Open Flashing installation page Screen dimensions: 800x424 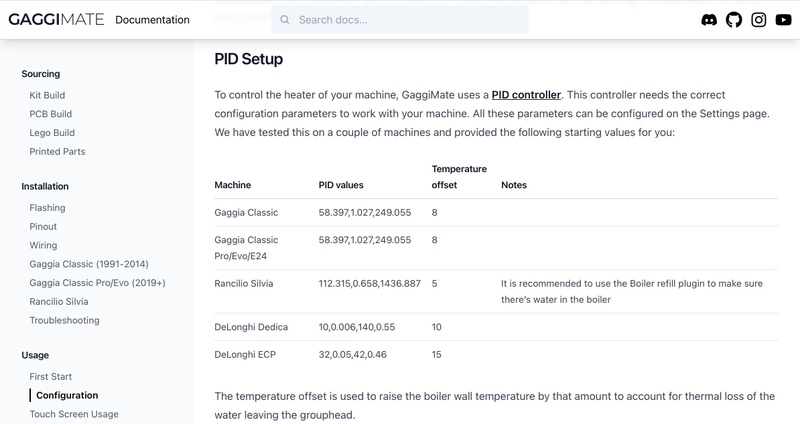pyautogui.click(x=47, y=208)
